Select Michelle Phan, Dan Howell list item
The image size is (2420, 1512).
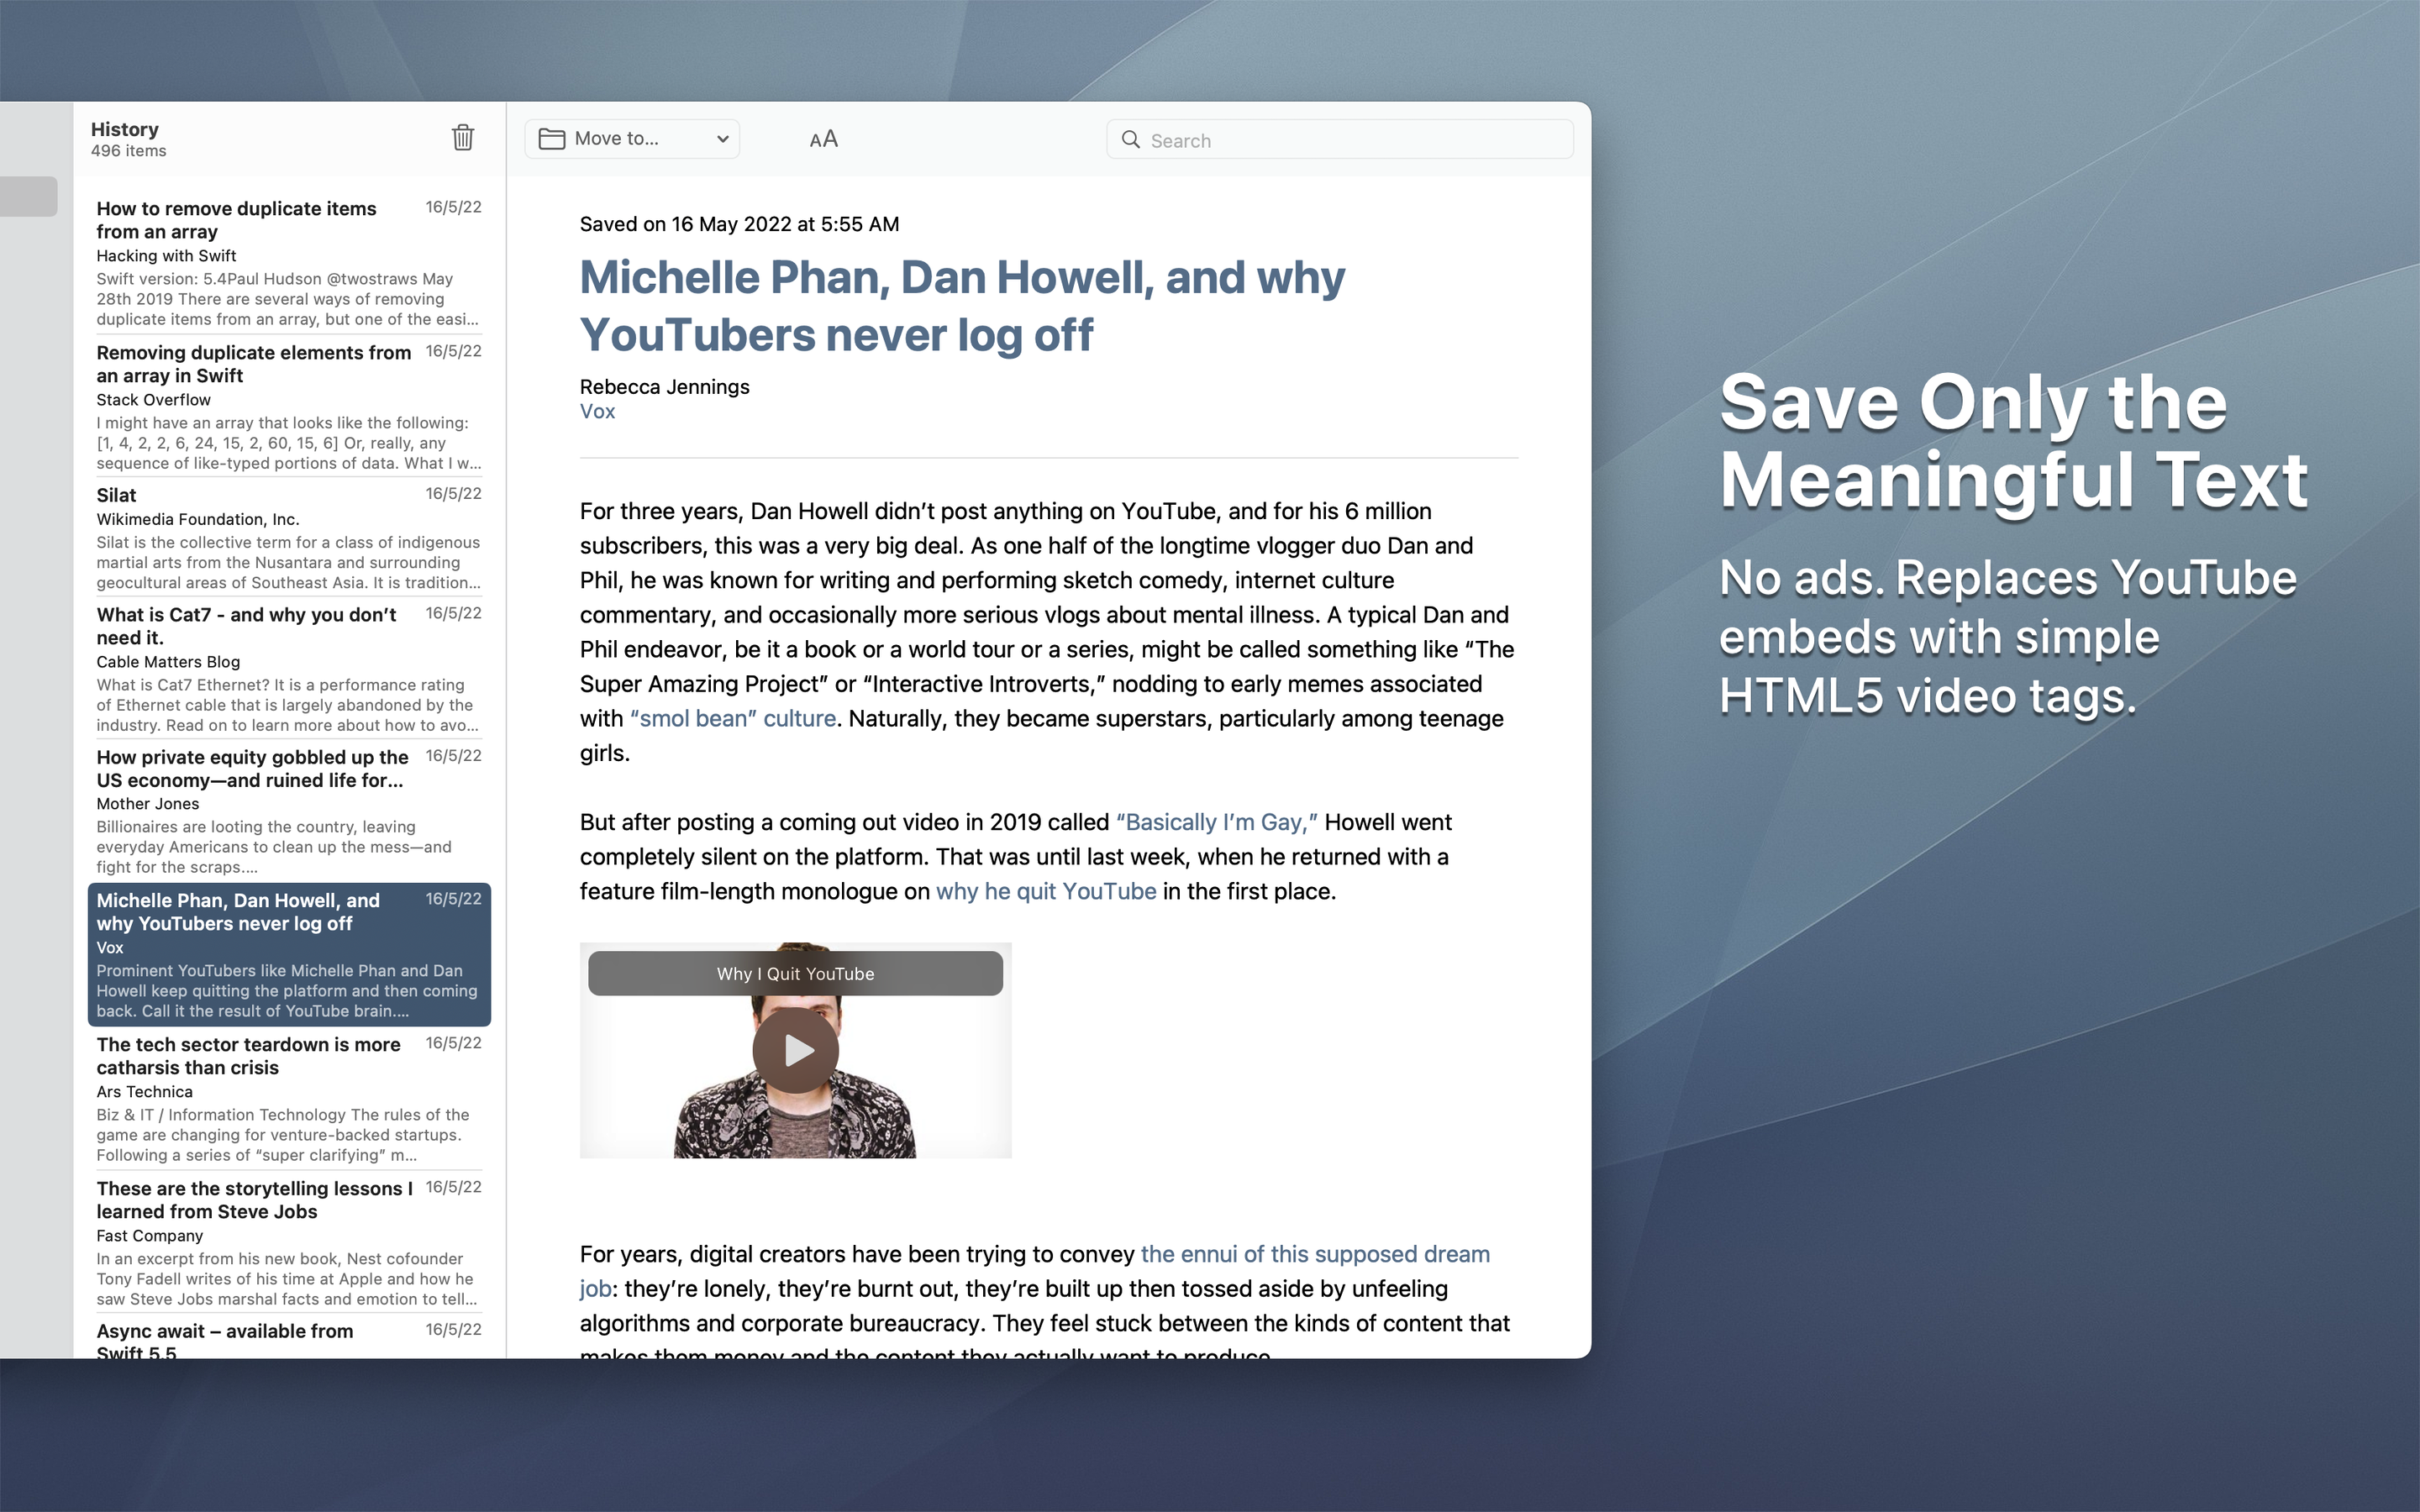[x=289, y=954]
